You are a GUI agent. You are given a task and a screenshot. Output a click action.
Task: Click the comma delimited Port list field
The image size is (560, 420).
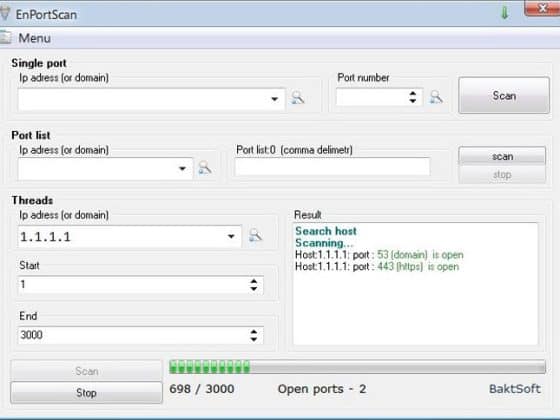[x=332, y=166]
